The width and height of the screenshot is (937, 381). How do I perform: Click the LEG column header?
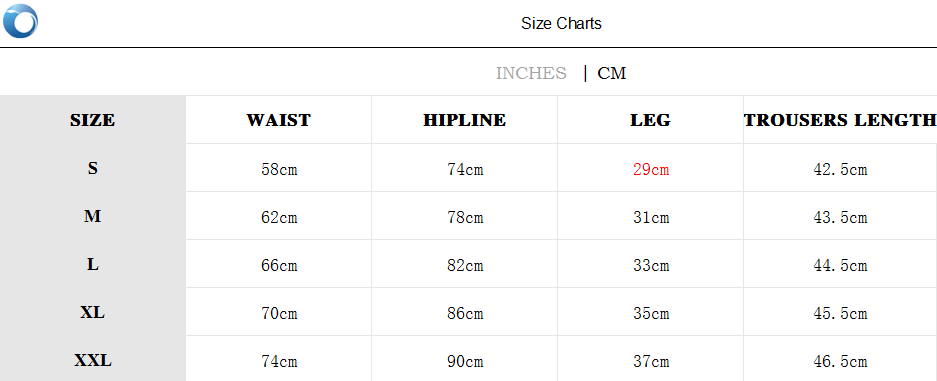(650, 120)
